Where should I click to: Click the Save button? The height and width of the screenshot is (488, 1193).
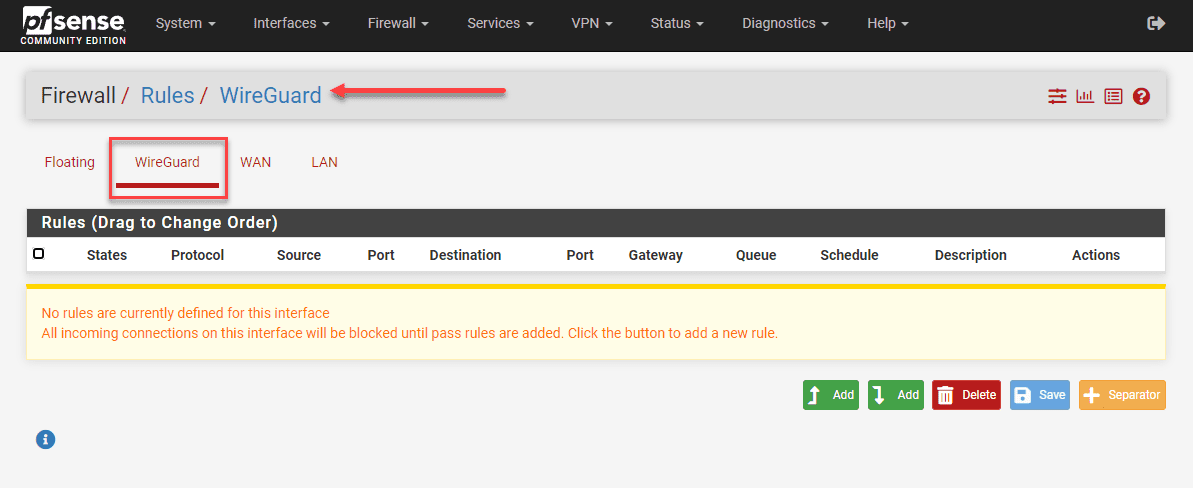[x=1039, y=395]
